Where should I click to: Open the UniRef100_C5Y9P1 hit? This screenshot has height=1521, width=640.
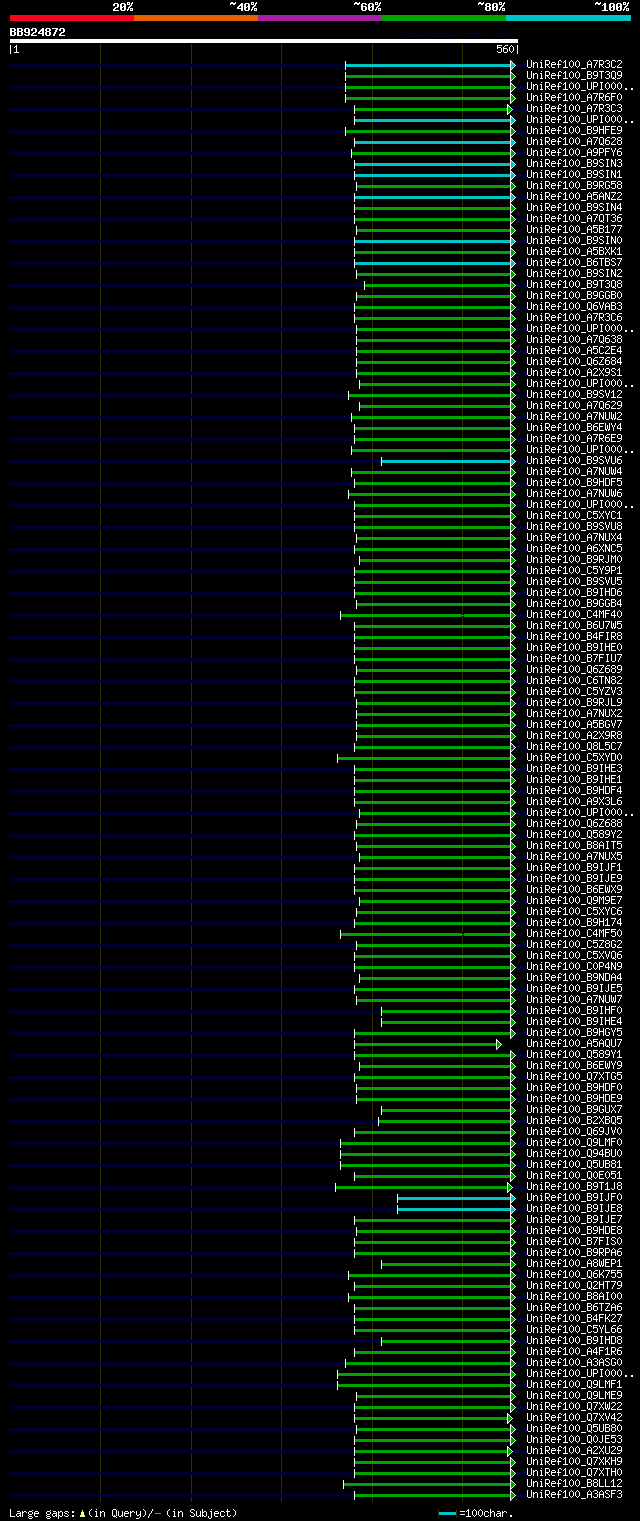tap(574, 571)
